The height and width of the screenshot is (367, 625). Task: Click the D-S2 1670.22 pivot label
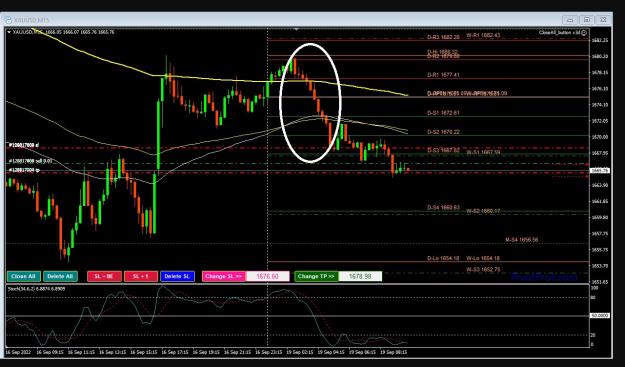point(443,132)
